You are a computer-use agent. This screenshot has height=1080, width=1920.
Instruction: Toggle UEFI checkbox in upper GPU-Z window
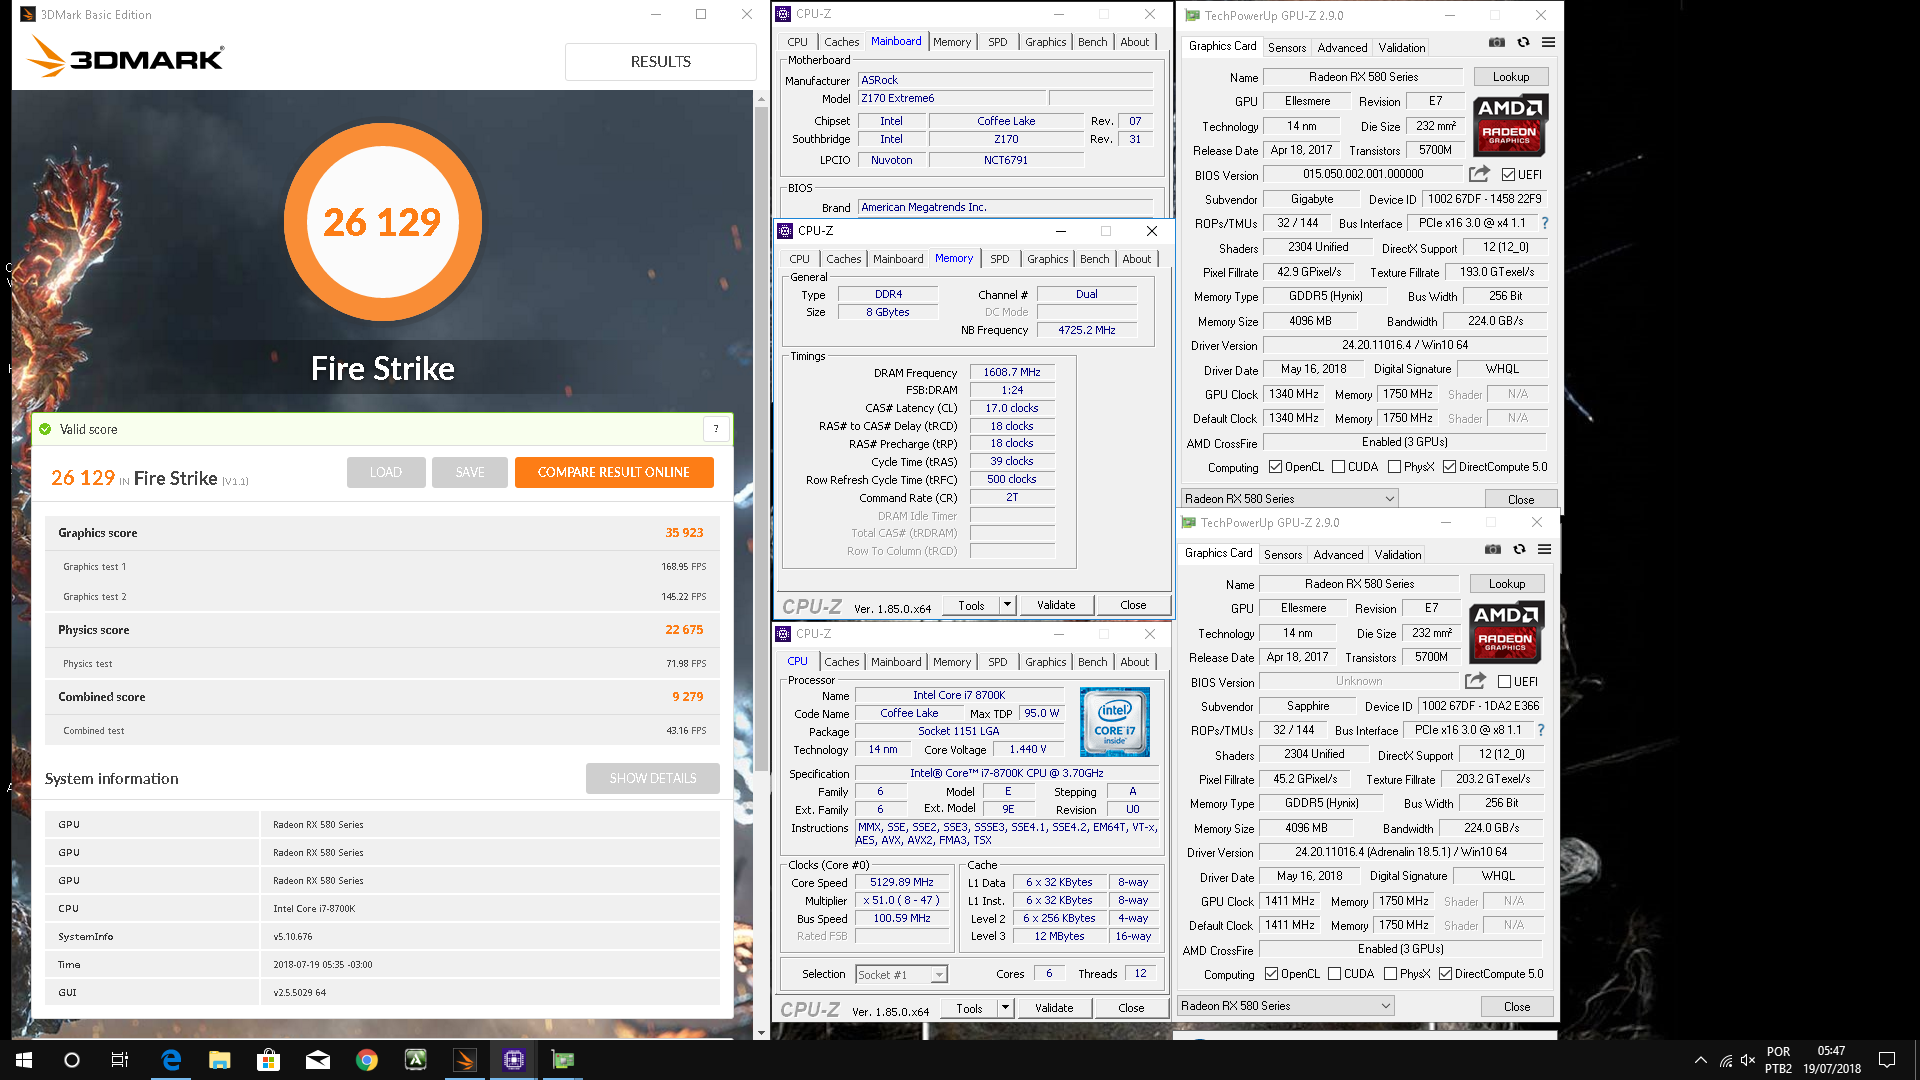pos(1508,175)
